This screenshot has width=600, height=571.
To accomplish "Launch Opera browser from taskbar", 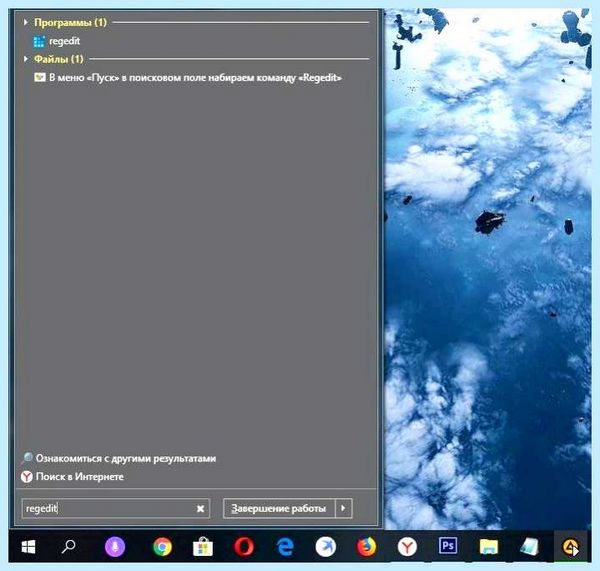I will pos(244,547).
